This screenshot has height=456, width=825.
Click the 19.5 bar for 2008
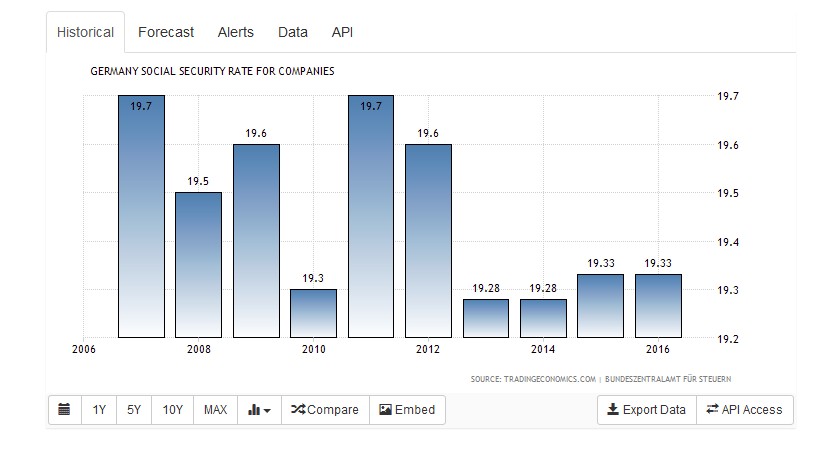[x=198, y=265]
